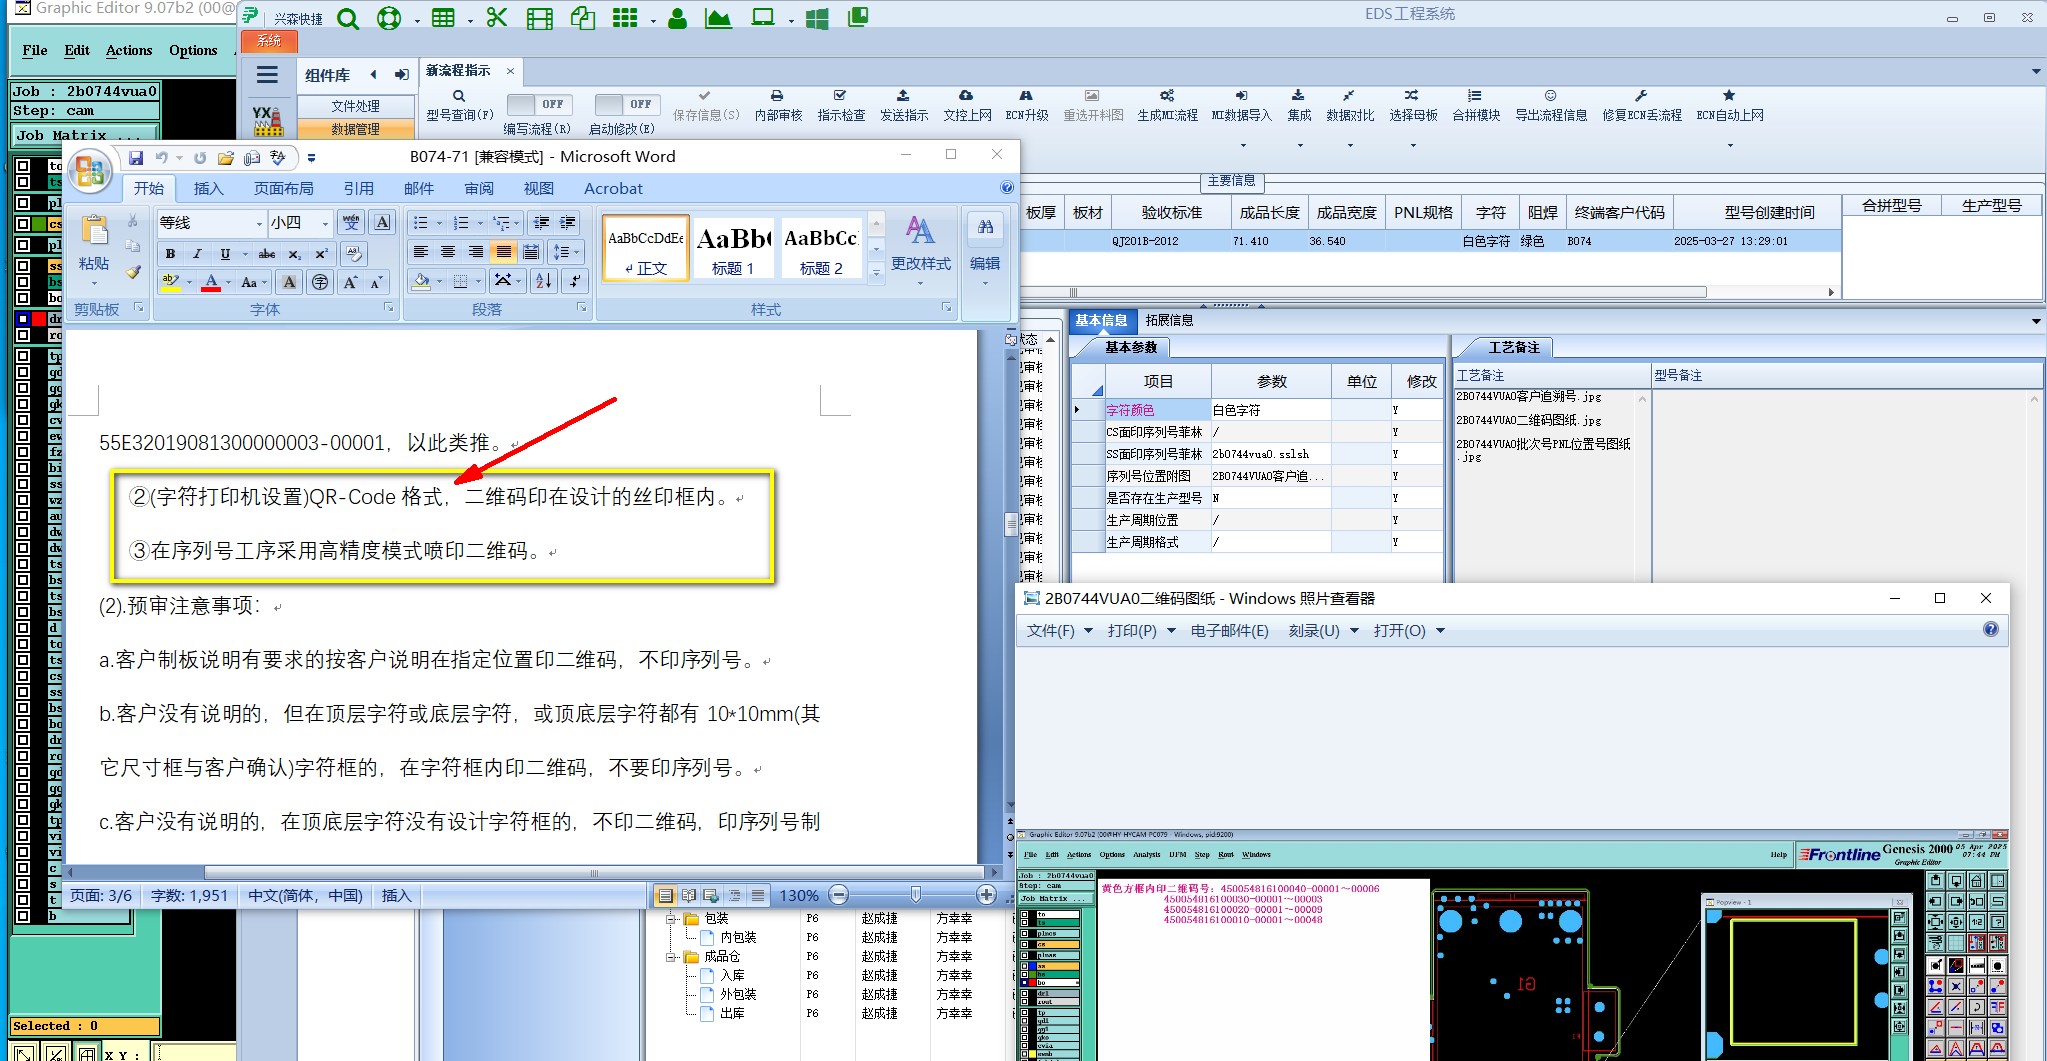Toggle checkbox for layer 'cs' in Genesis matrix
Screen dimensions: 2047x1061
(23, 224)
